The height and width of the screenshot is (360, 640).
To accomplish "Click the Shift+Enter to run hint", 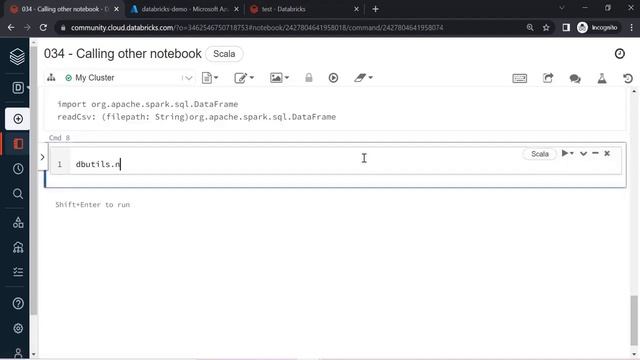I will coord(93,205).
